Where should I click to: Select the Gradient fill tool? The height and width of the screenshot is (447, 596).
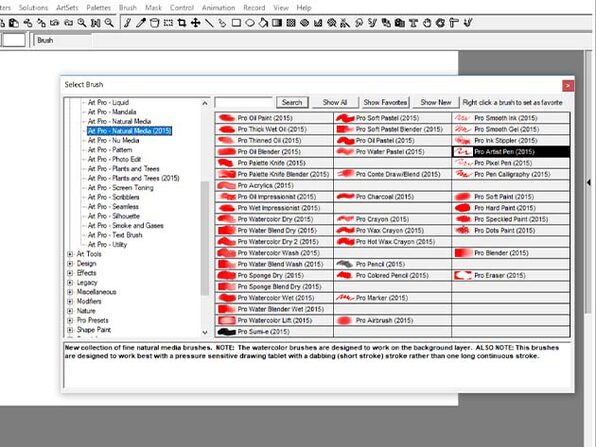(277, 23)
